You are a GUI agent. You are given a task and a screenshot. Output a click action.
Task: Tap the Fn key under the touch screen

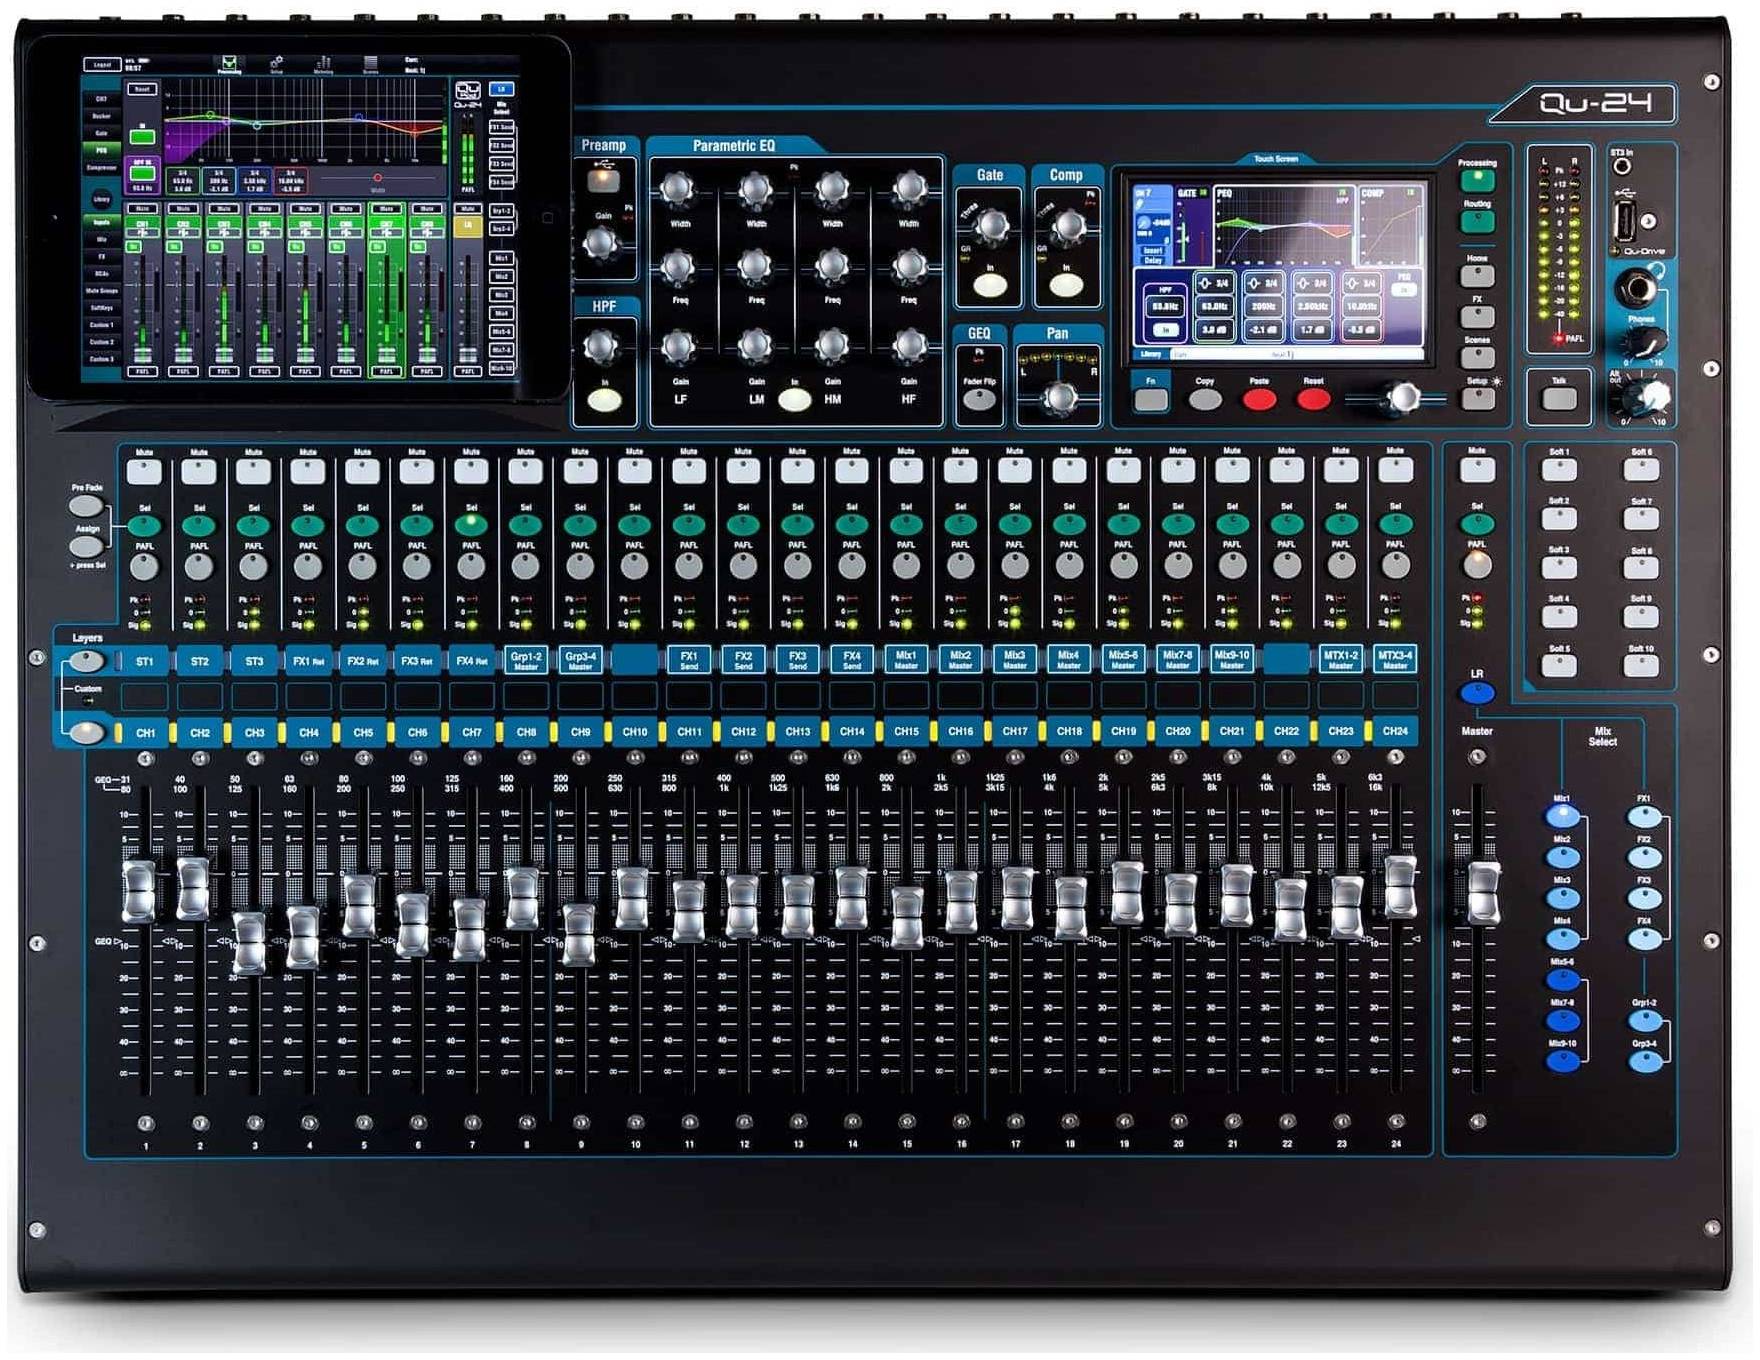1151,399
